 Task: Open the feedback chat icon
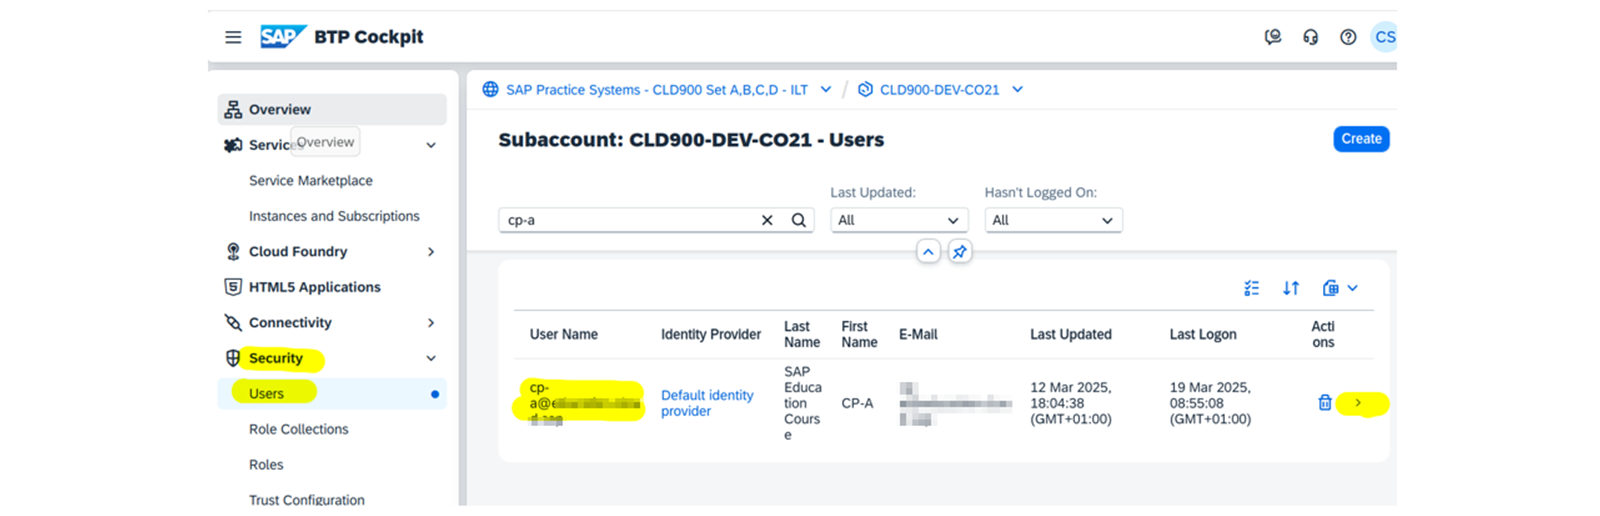coord(1273,37)
